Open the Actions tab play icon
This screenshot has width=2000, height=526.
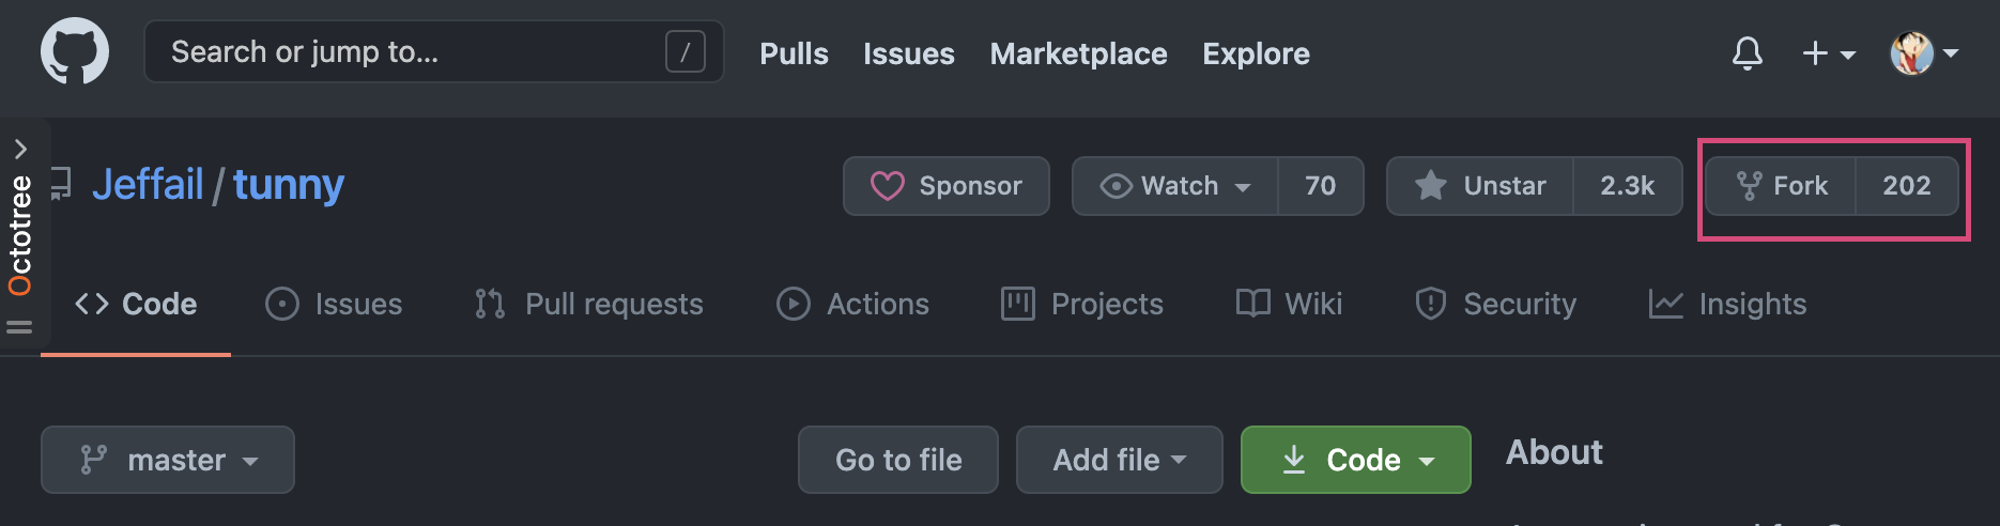(793, 304)
